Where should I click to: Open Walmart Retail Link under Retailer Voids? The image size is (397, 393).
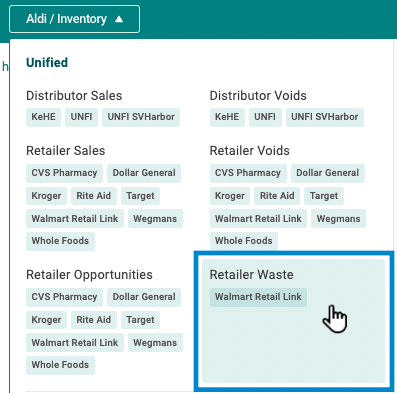pyautogui.click(x=258, y=219)
